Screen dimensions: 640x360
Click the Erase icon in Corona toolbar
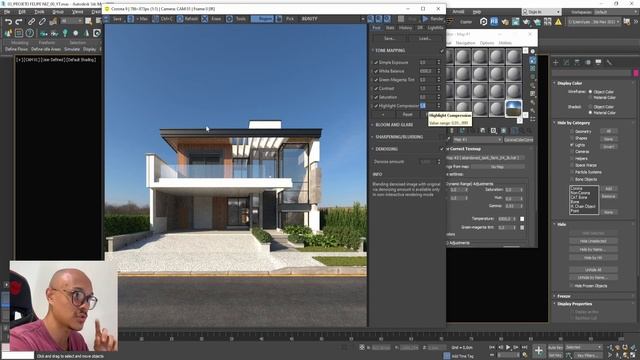204,19
